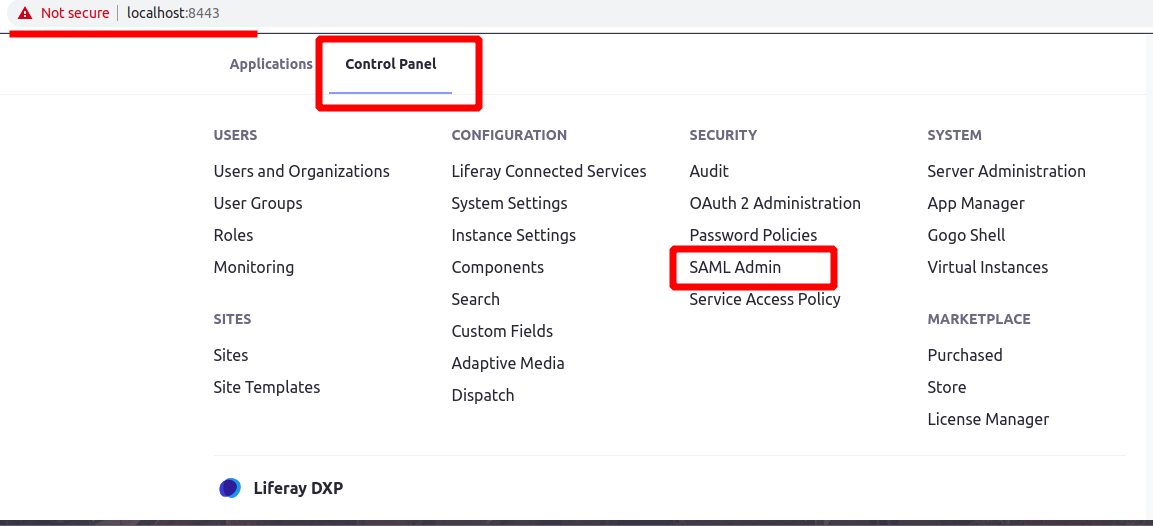The image size is (1153, 526).
Task: Open System Settings in Configuration
Action: 510,203
